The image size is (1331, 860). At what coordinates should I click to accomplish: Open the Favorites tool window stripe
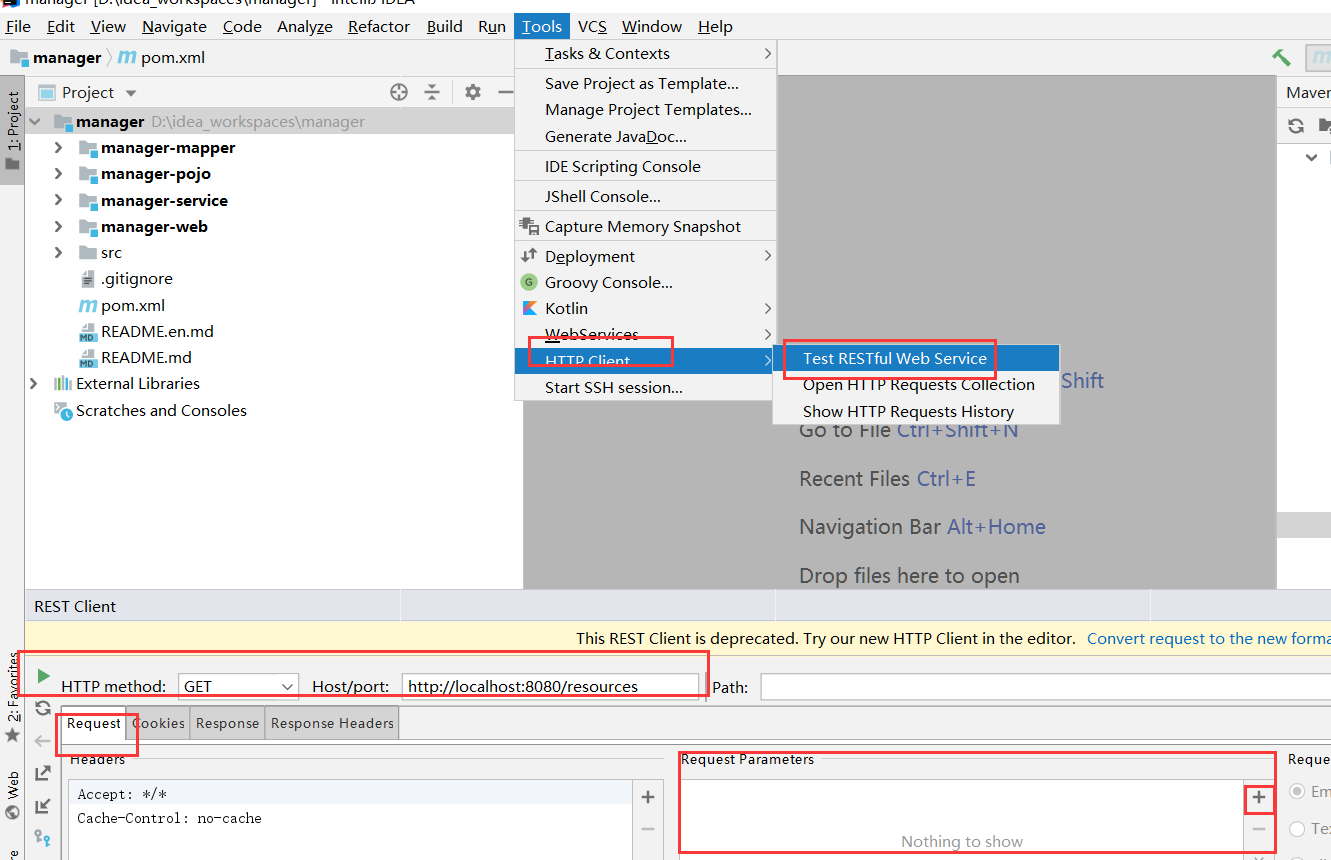[13, 698]
